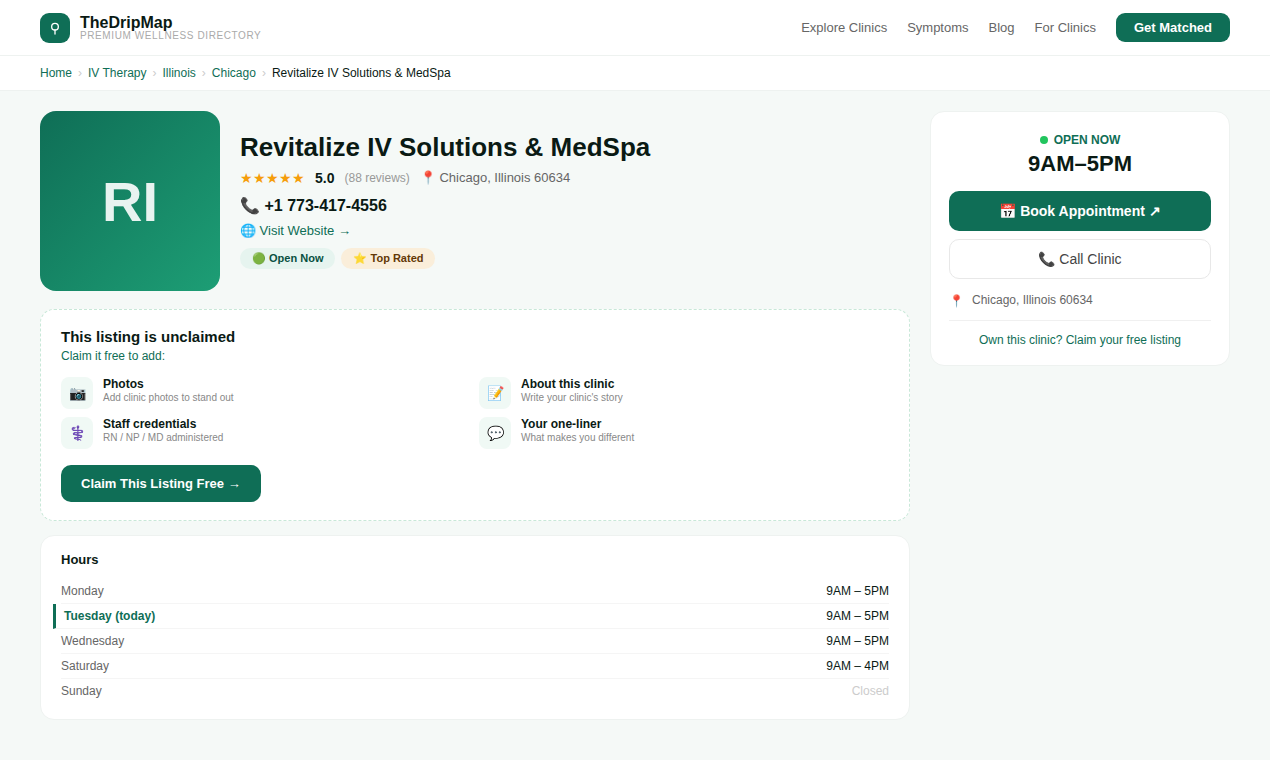Click the TheDripMap brand name
Image resolution: width=1270 pixels, height=760 pixels.
[x=126, y=22]
